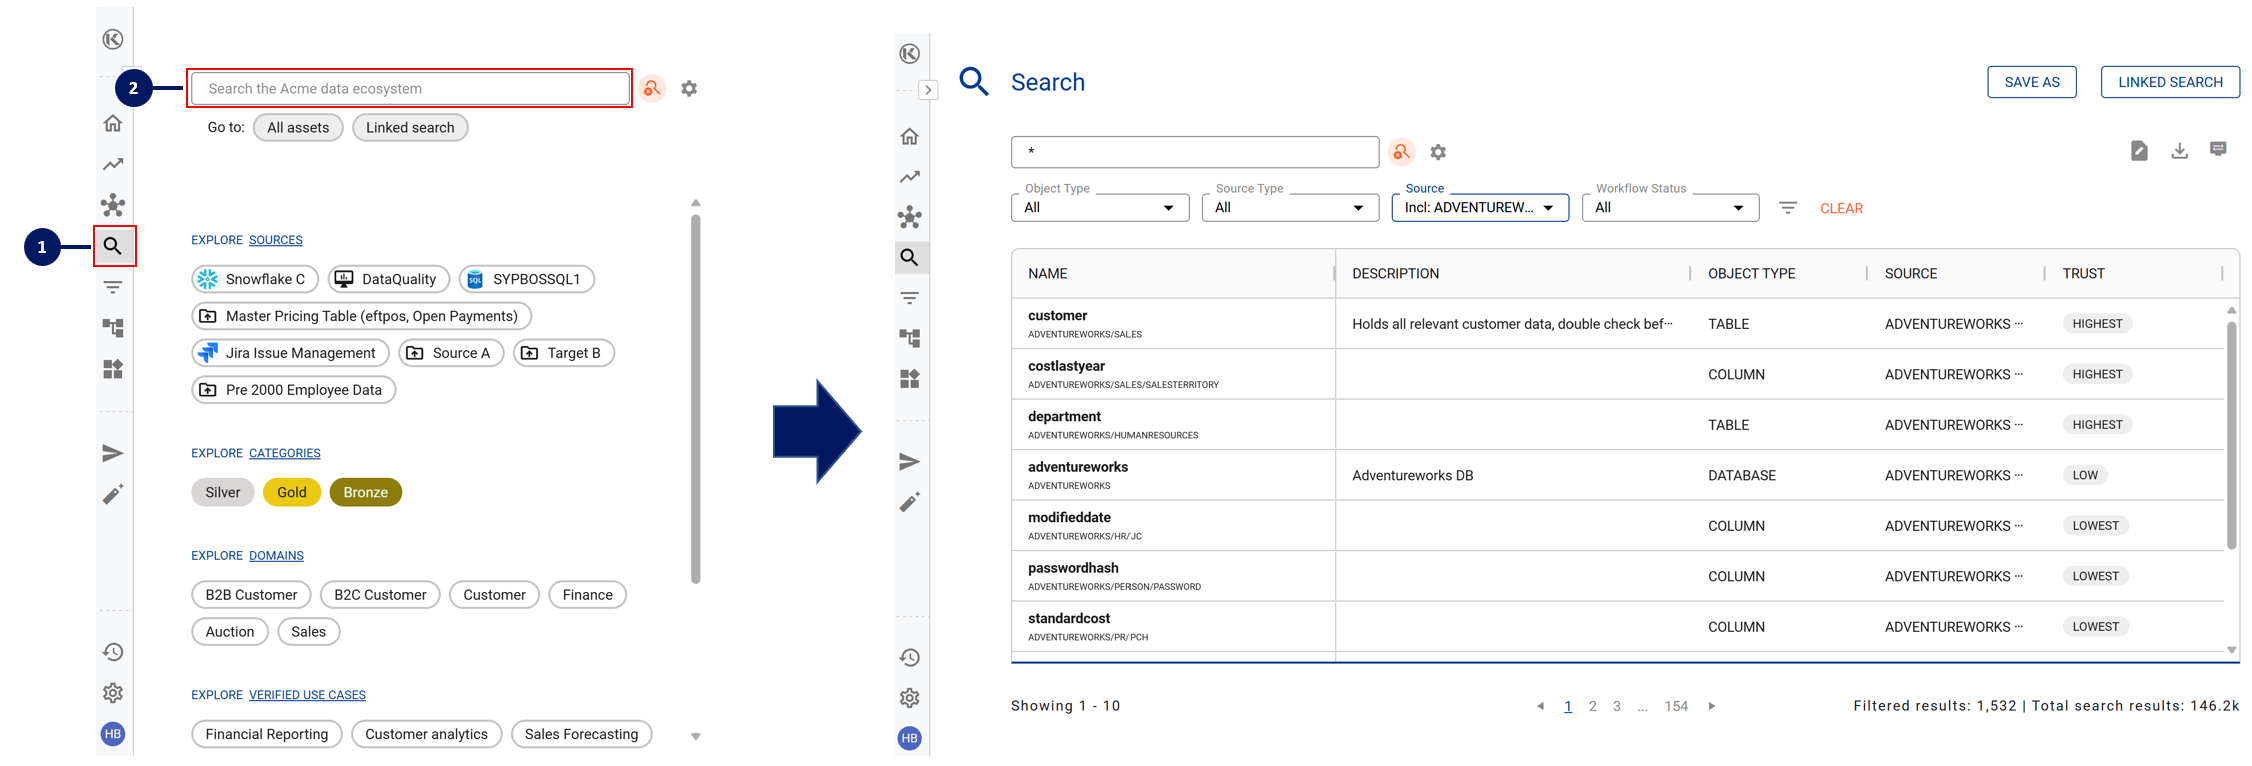Click the HB user avatar in left sidebar
This screenshot has width=2252, height=766.
[113, 734]
